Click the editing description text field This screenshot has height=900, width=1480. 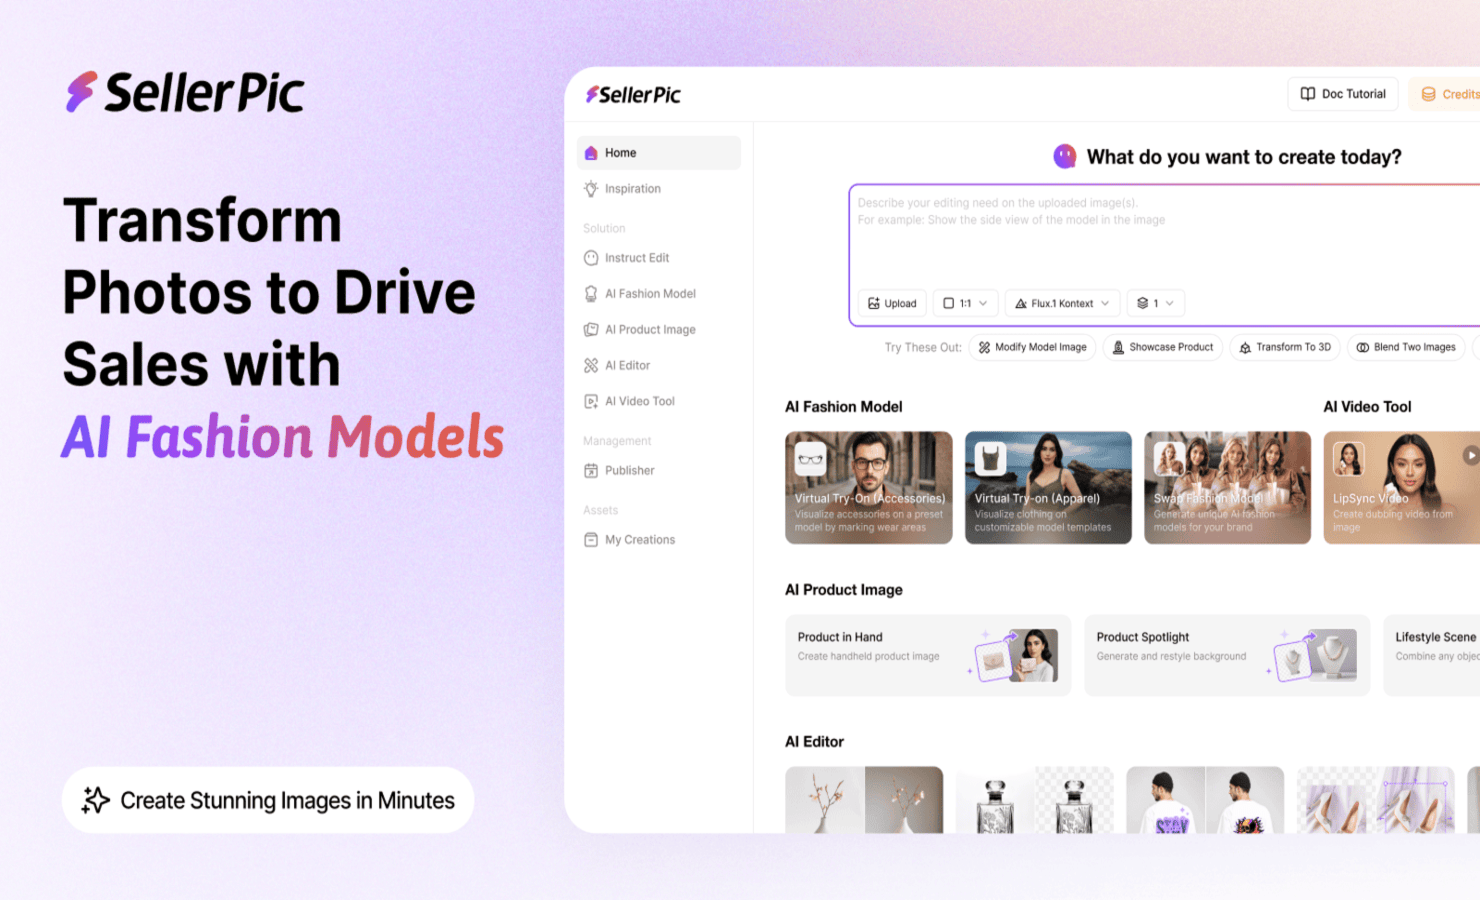tap(1160, 240)
